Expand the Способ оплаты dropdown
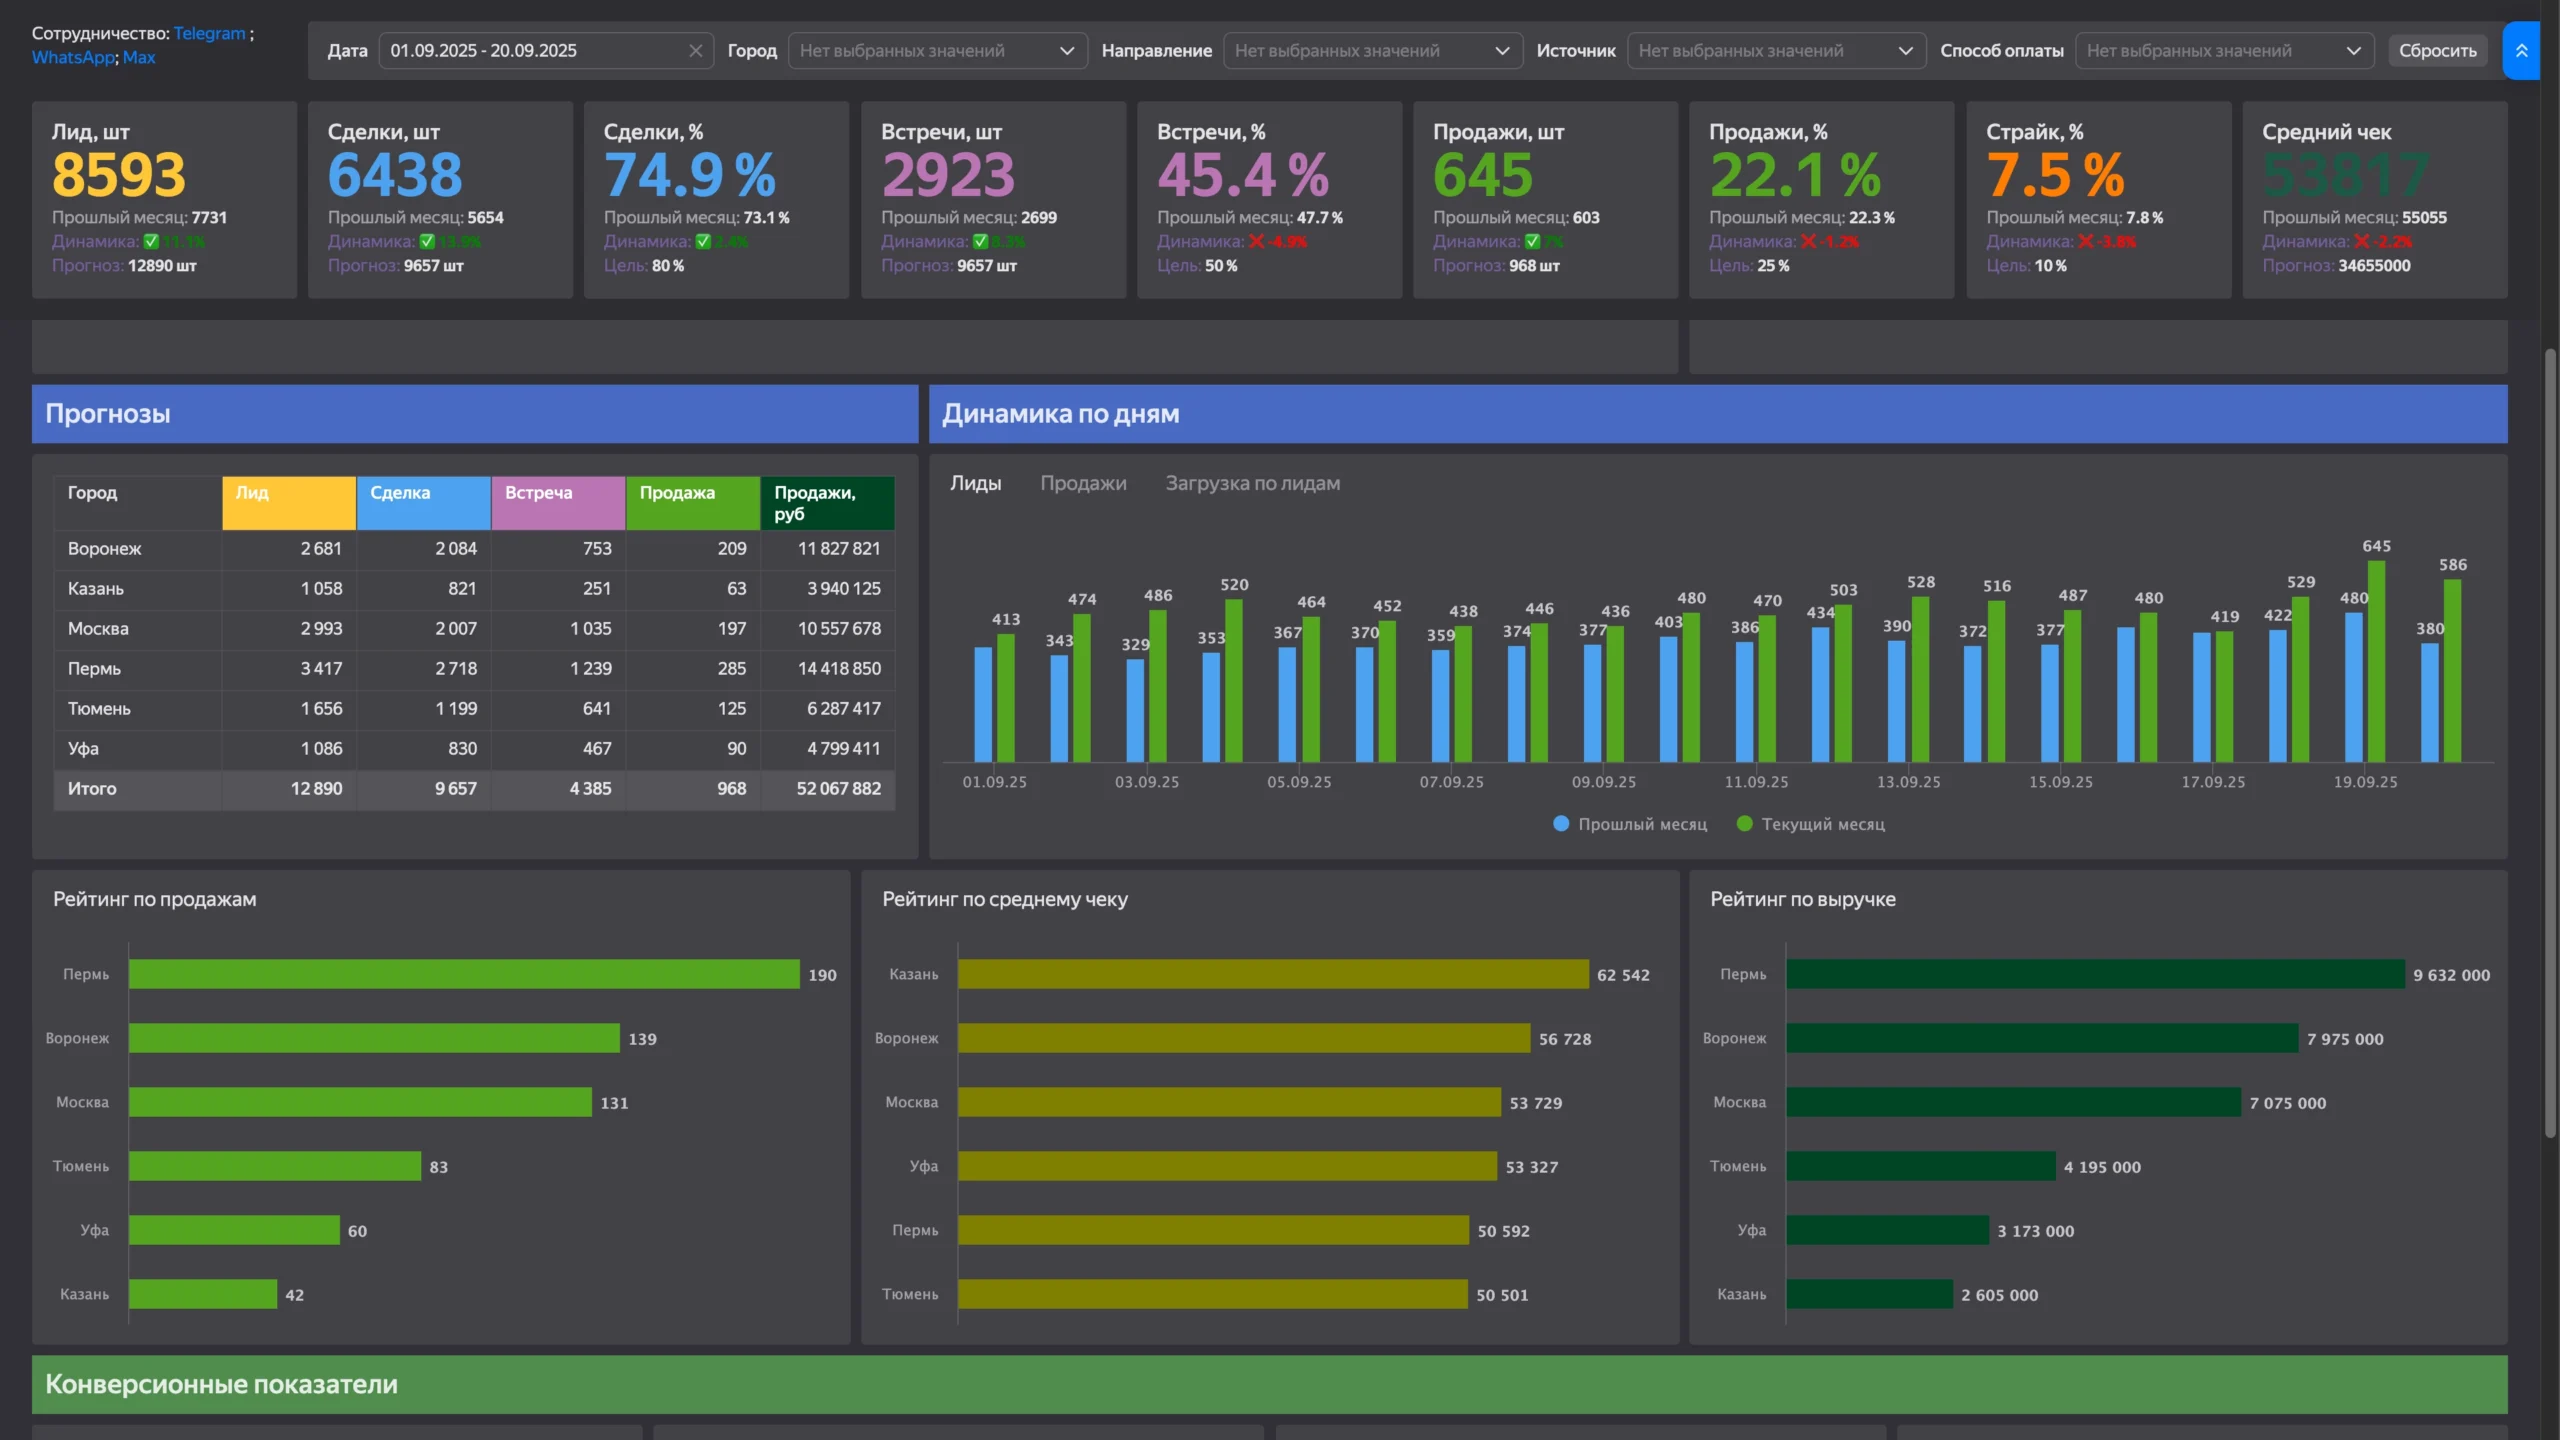 pyautogui.click(x=2225, y=51)
